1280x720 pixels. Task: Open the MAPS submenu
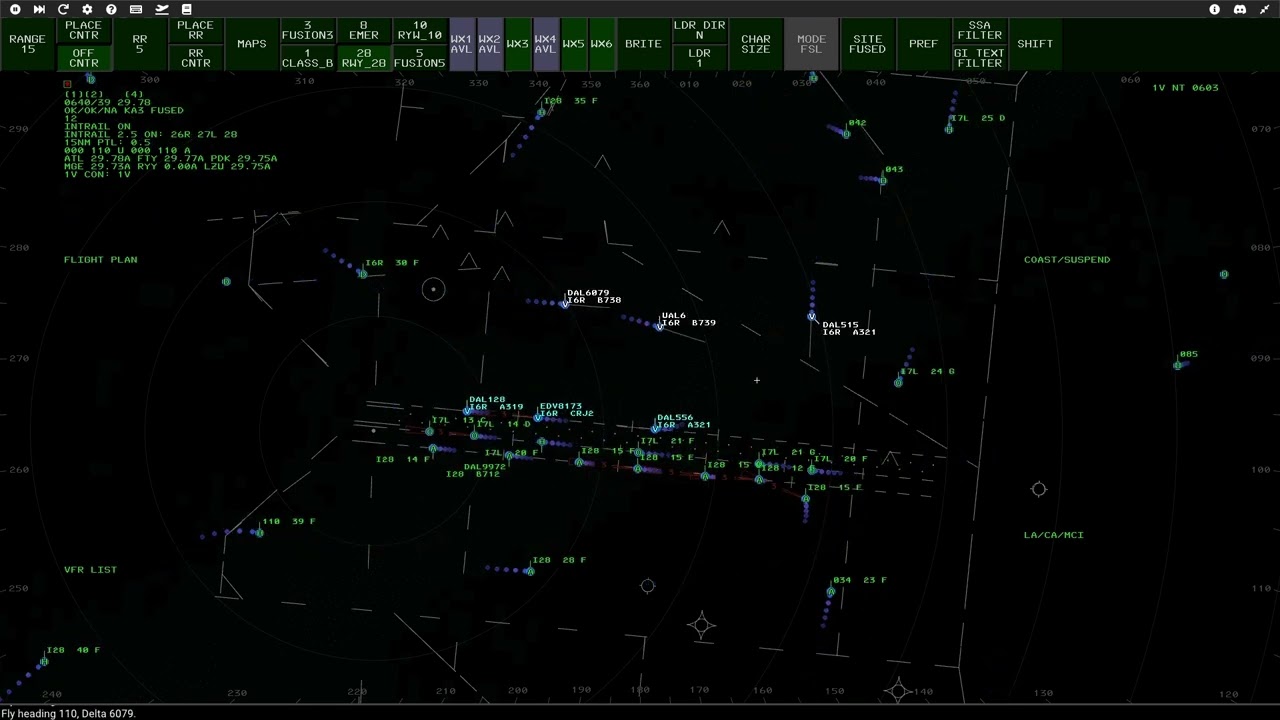(x=252, y=44)
